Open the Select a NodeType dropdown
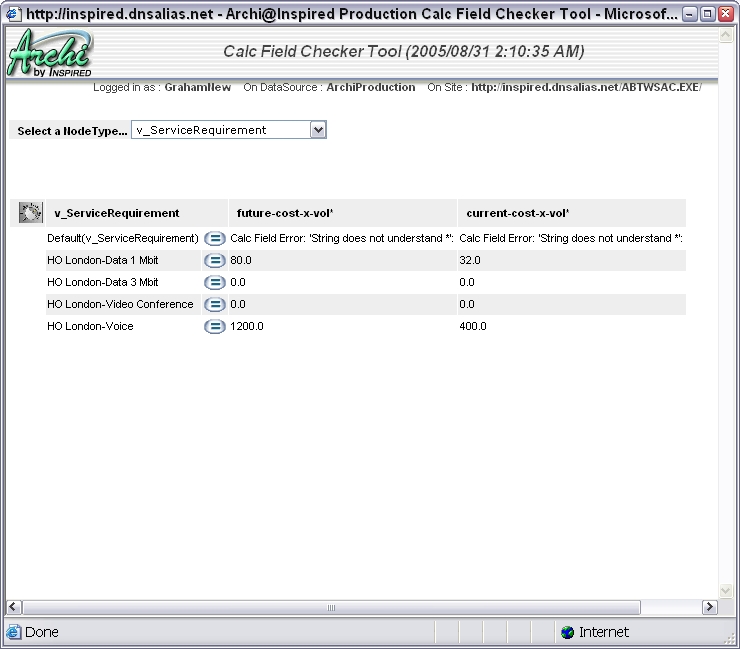The image size is (740, 649). tap(318, 130)
